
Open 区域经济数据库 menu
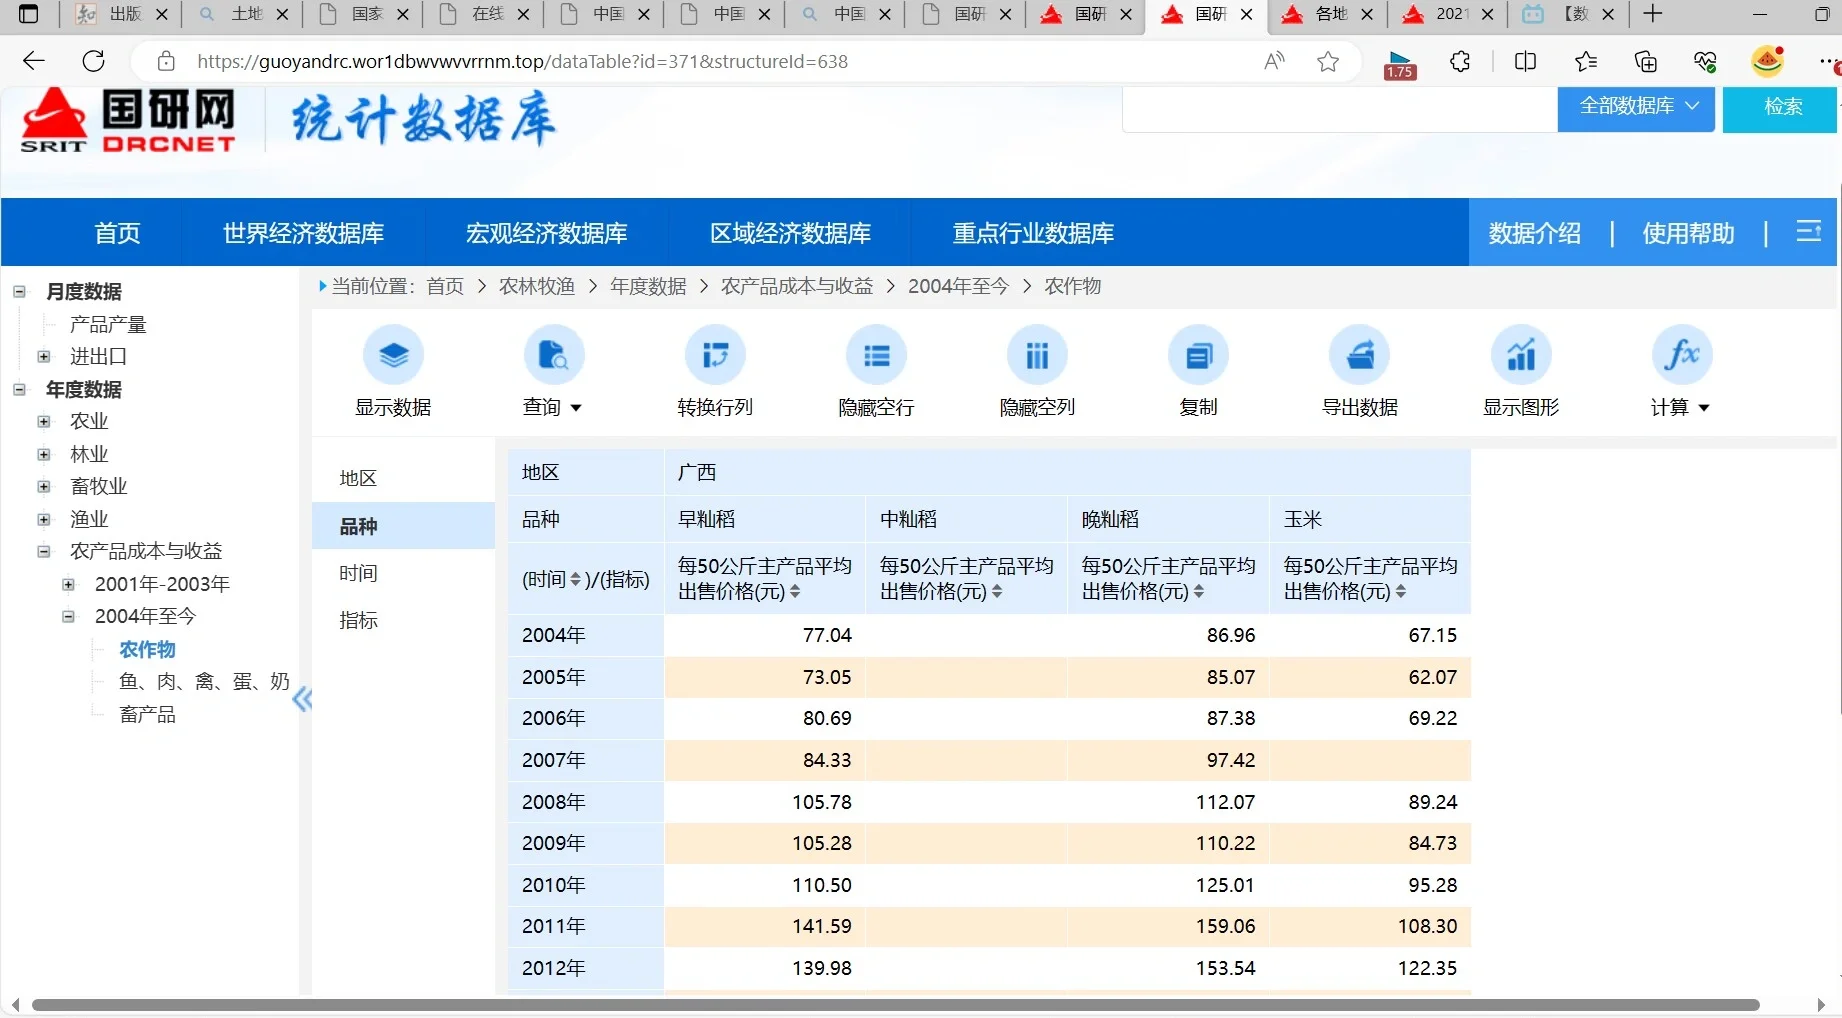(790, 233)
